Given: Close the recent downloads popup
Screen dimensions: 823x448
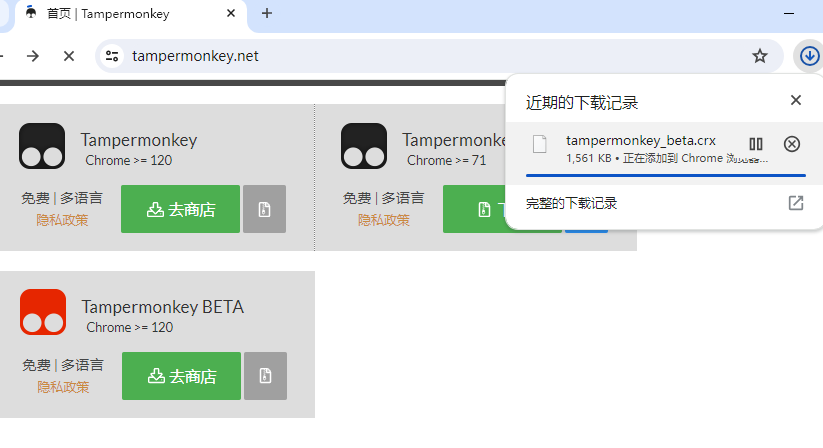Looking at the screenshot, I should 795,100.
